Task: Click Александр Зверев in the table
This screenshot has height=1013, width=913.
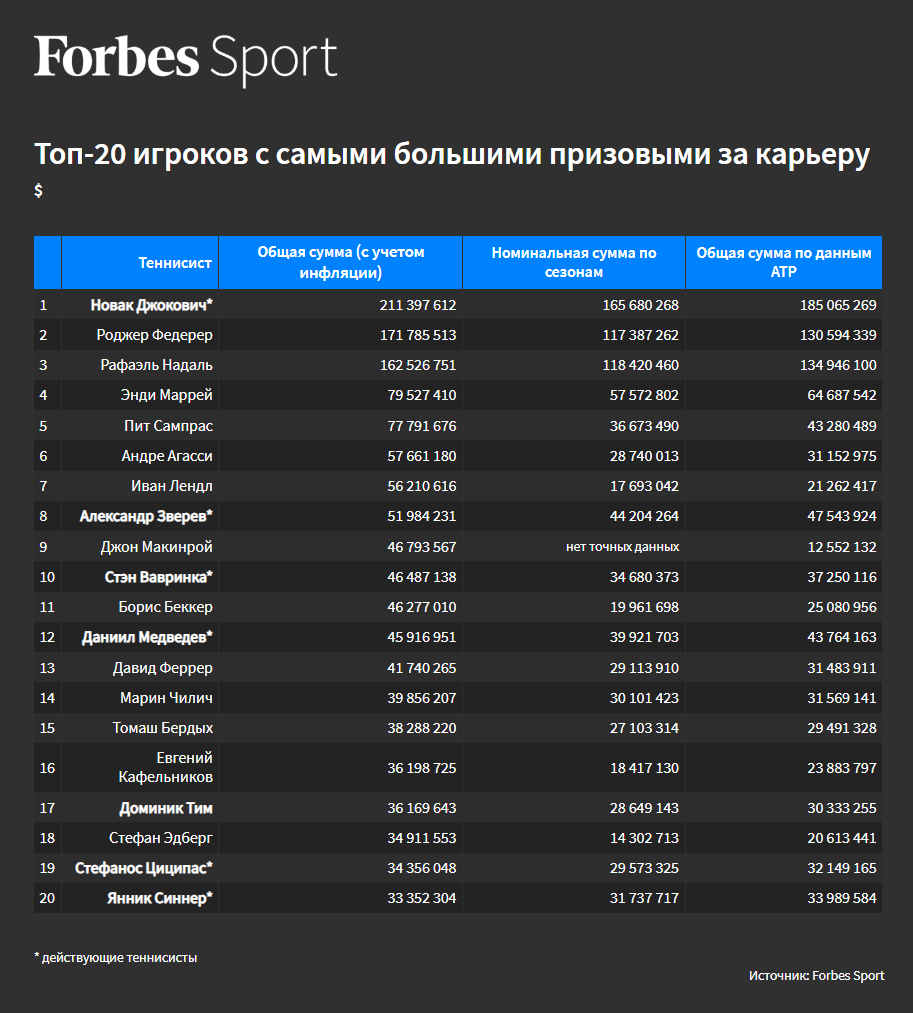Action: tap(146, 517)
